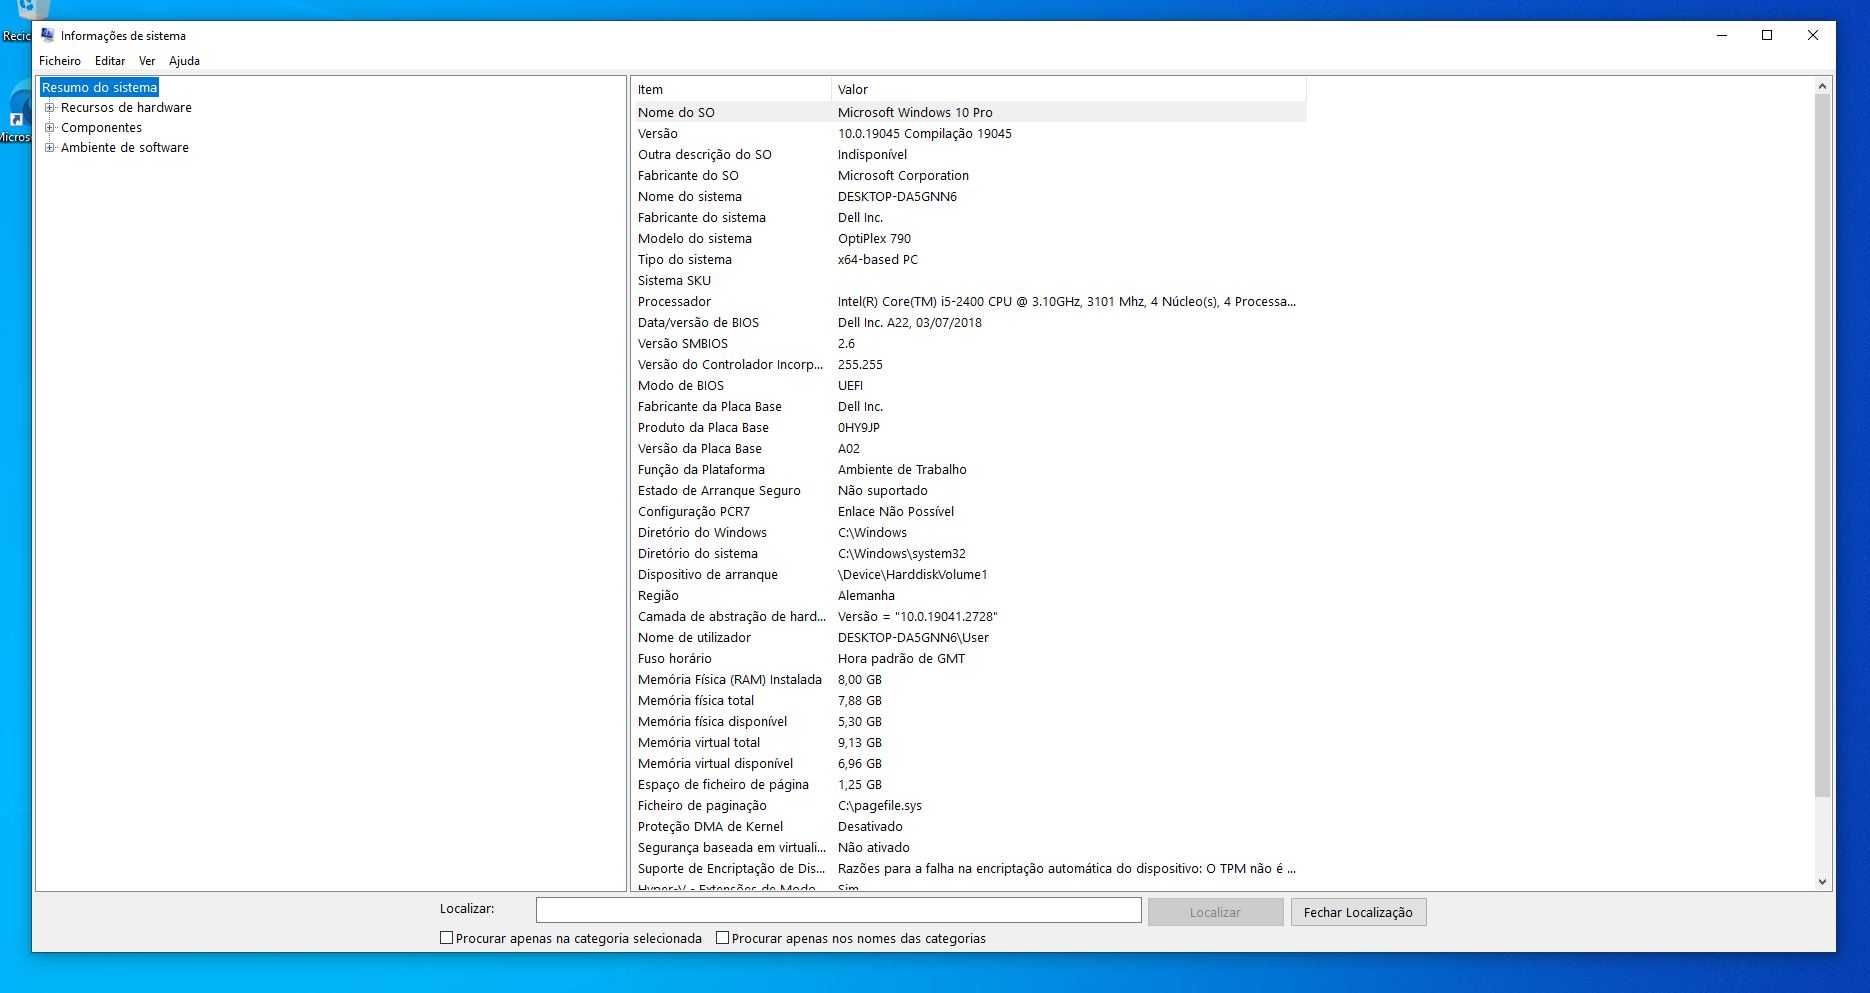Viewport: 1870px width, 993px height.
Task: Click the value 0HY9JP
Action: tap(859, 428)
